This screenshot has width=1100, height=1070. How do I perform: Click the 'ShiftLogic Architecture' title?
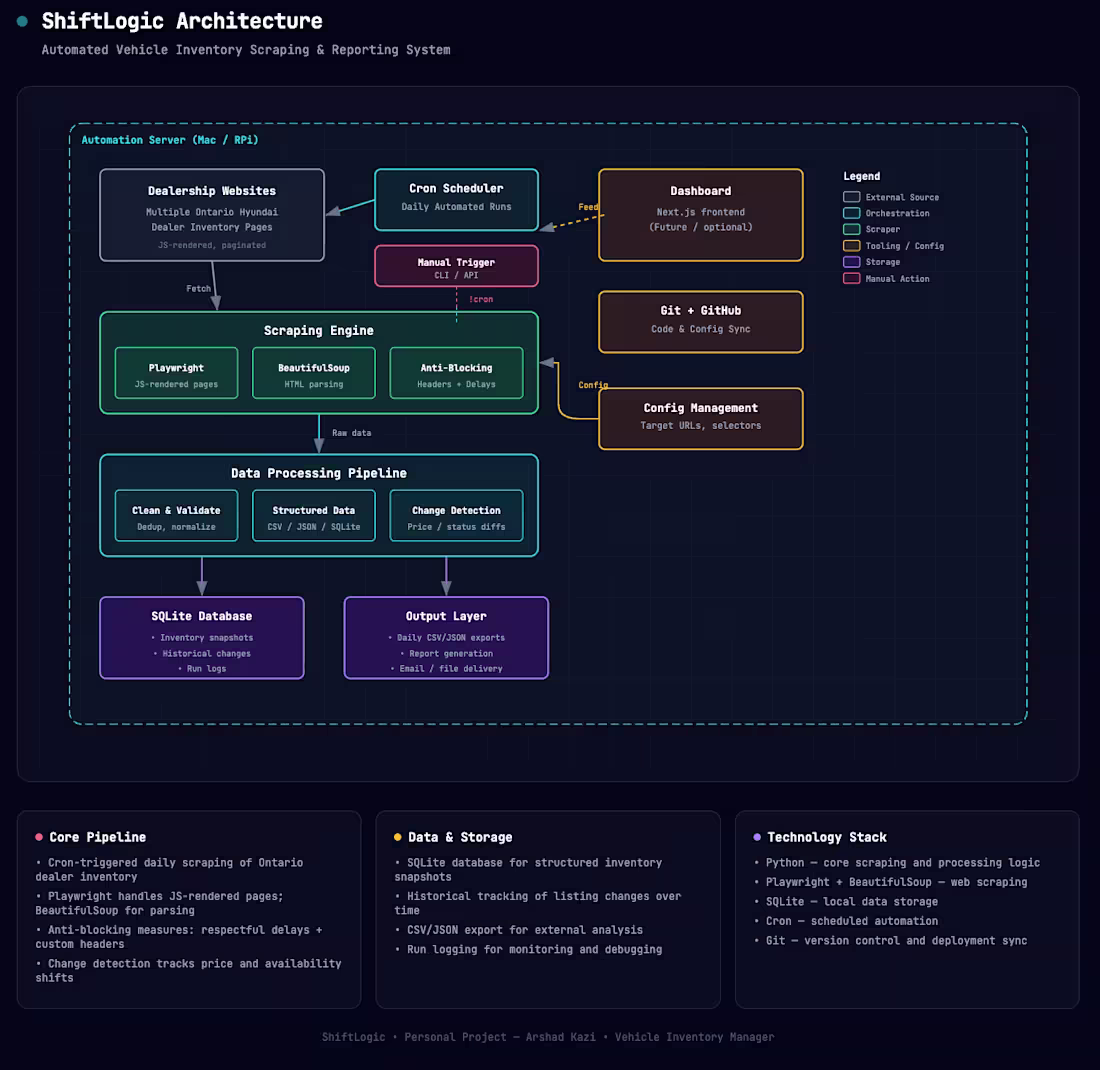pyautogui.click(x=182, y=21)
